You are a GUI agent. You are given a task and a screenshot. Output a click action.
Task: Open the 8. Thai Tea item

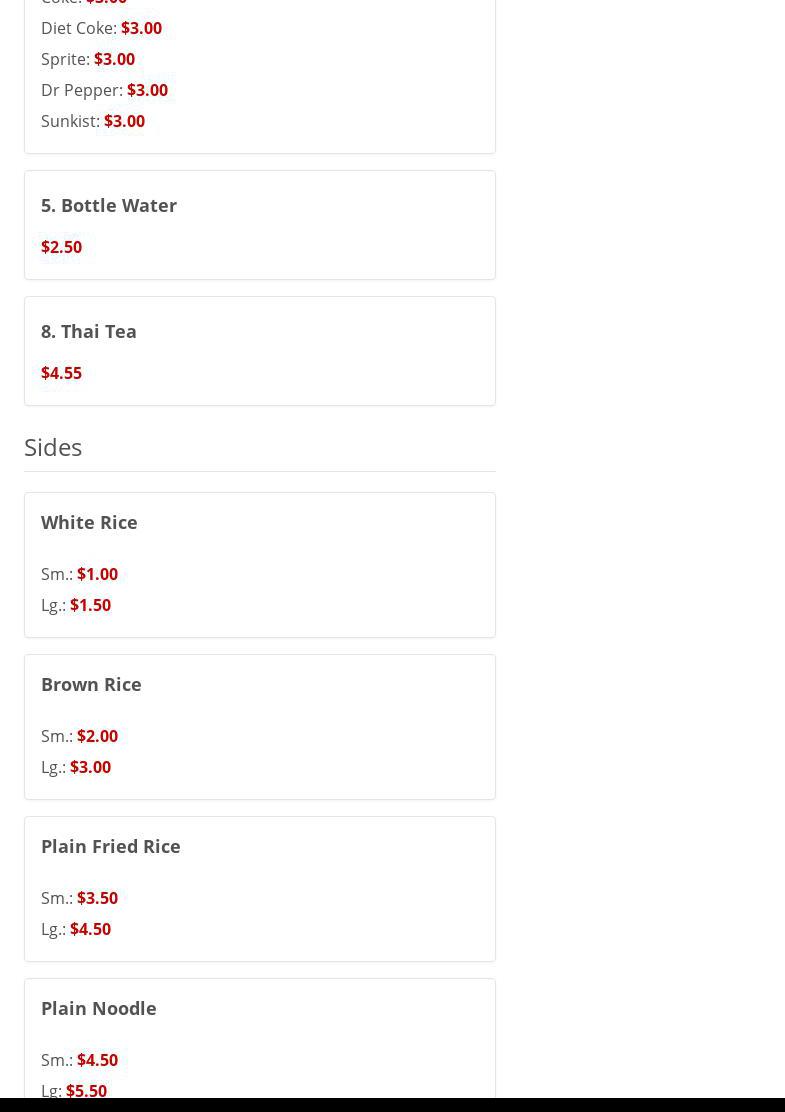[89, 331]
